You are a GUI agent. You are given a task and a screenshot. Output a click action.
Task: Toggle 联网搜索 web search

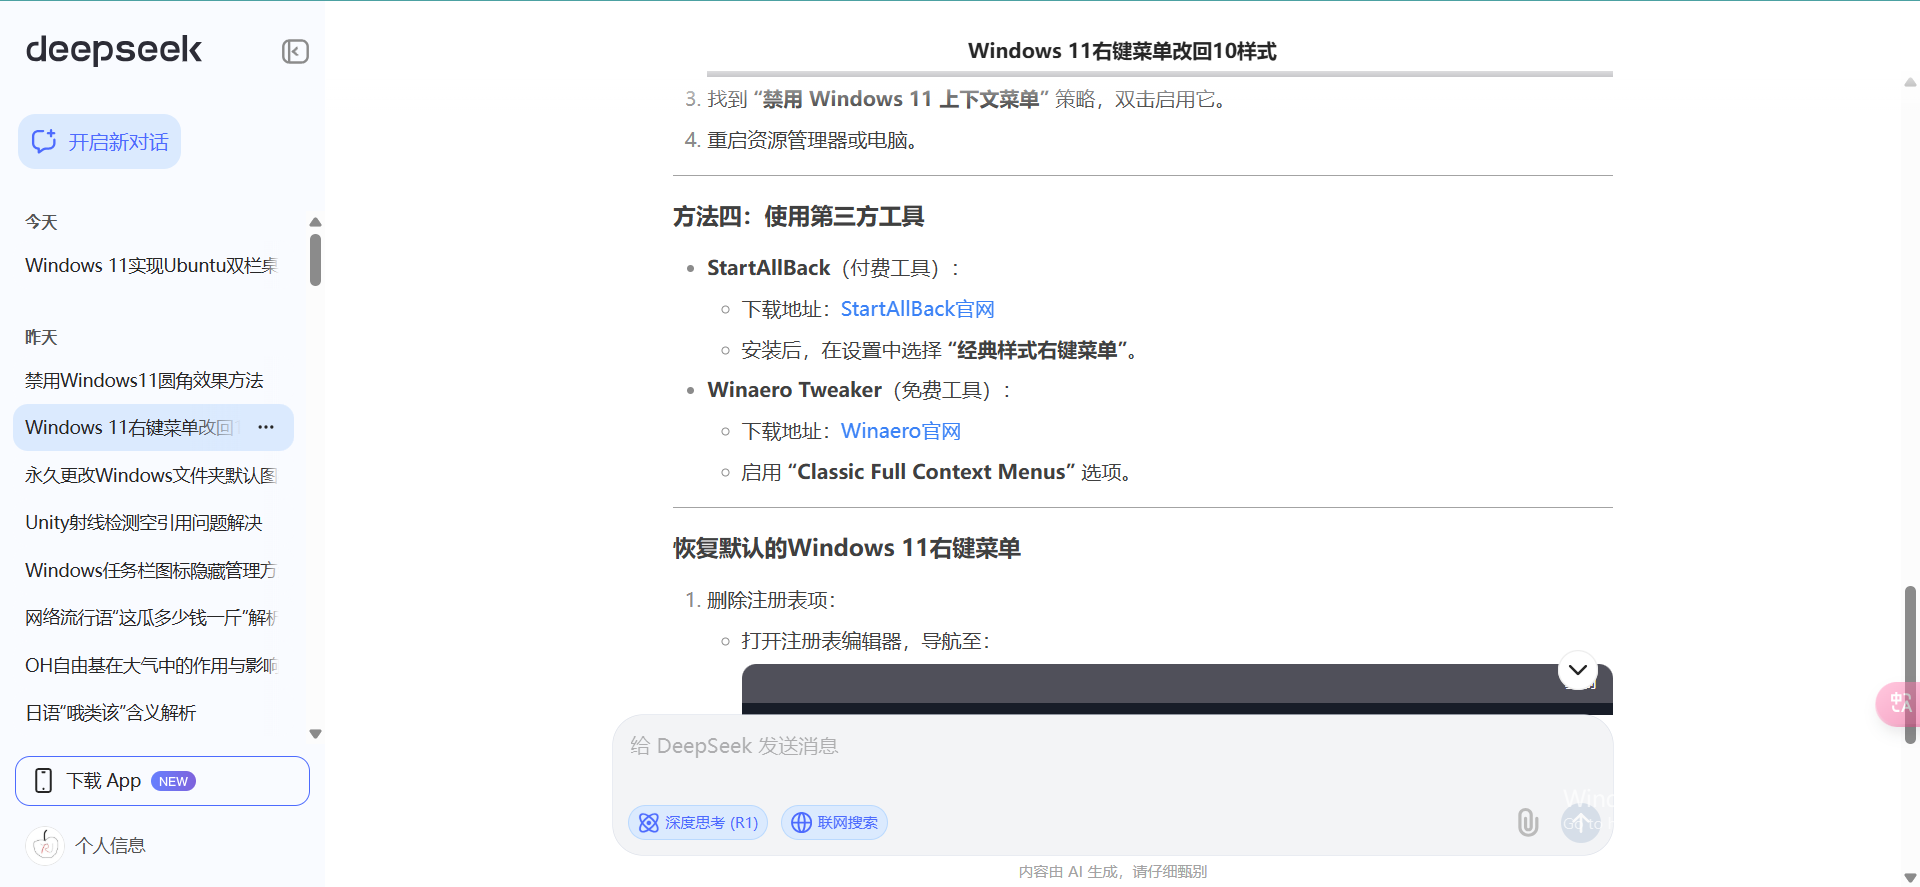pos(834,822)
